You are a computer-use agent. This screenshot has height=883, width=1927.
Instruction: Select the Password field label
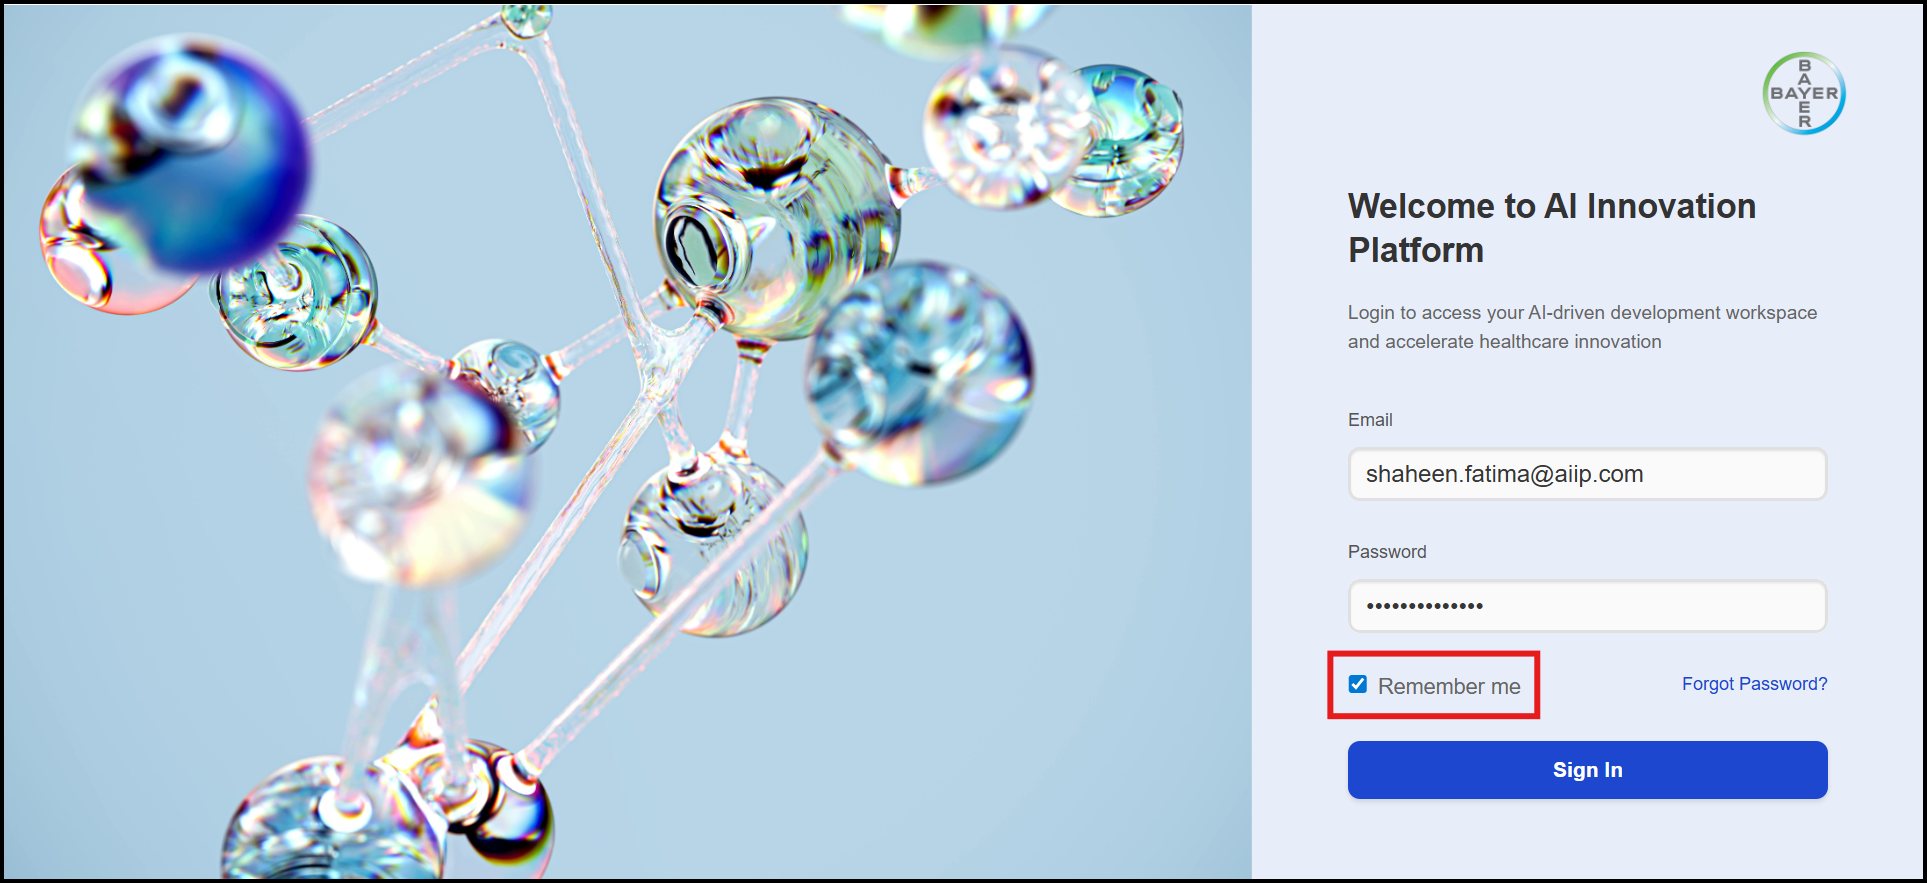point(1387,552)
